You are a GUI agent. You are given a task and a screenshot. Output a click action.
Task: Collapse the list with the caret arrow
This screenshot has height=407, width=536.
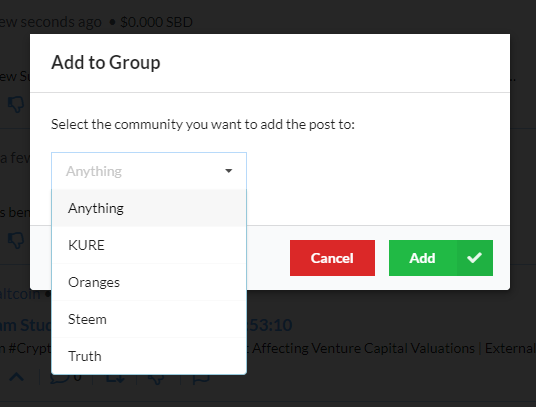(229, 171)
